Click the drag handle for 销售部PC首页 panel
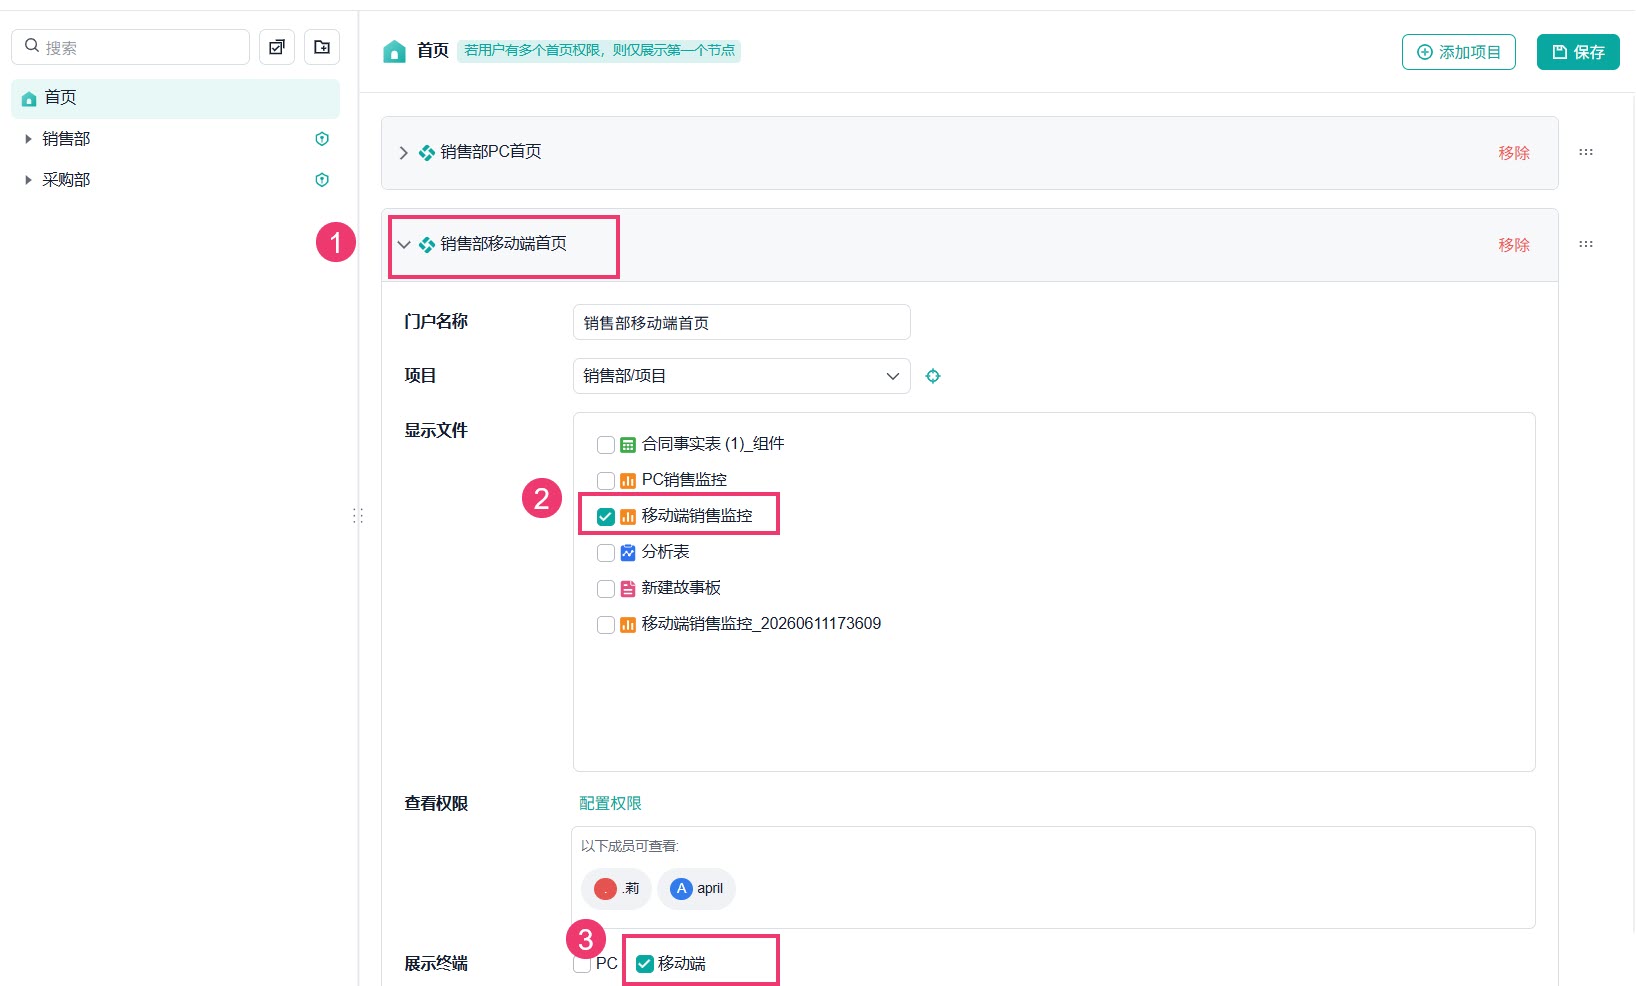This screenshot has width=1636, height=986. point(1586,152)
